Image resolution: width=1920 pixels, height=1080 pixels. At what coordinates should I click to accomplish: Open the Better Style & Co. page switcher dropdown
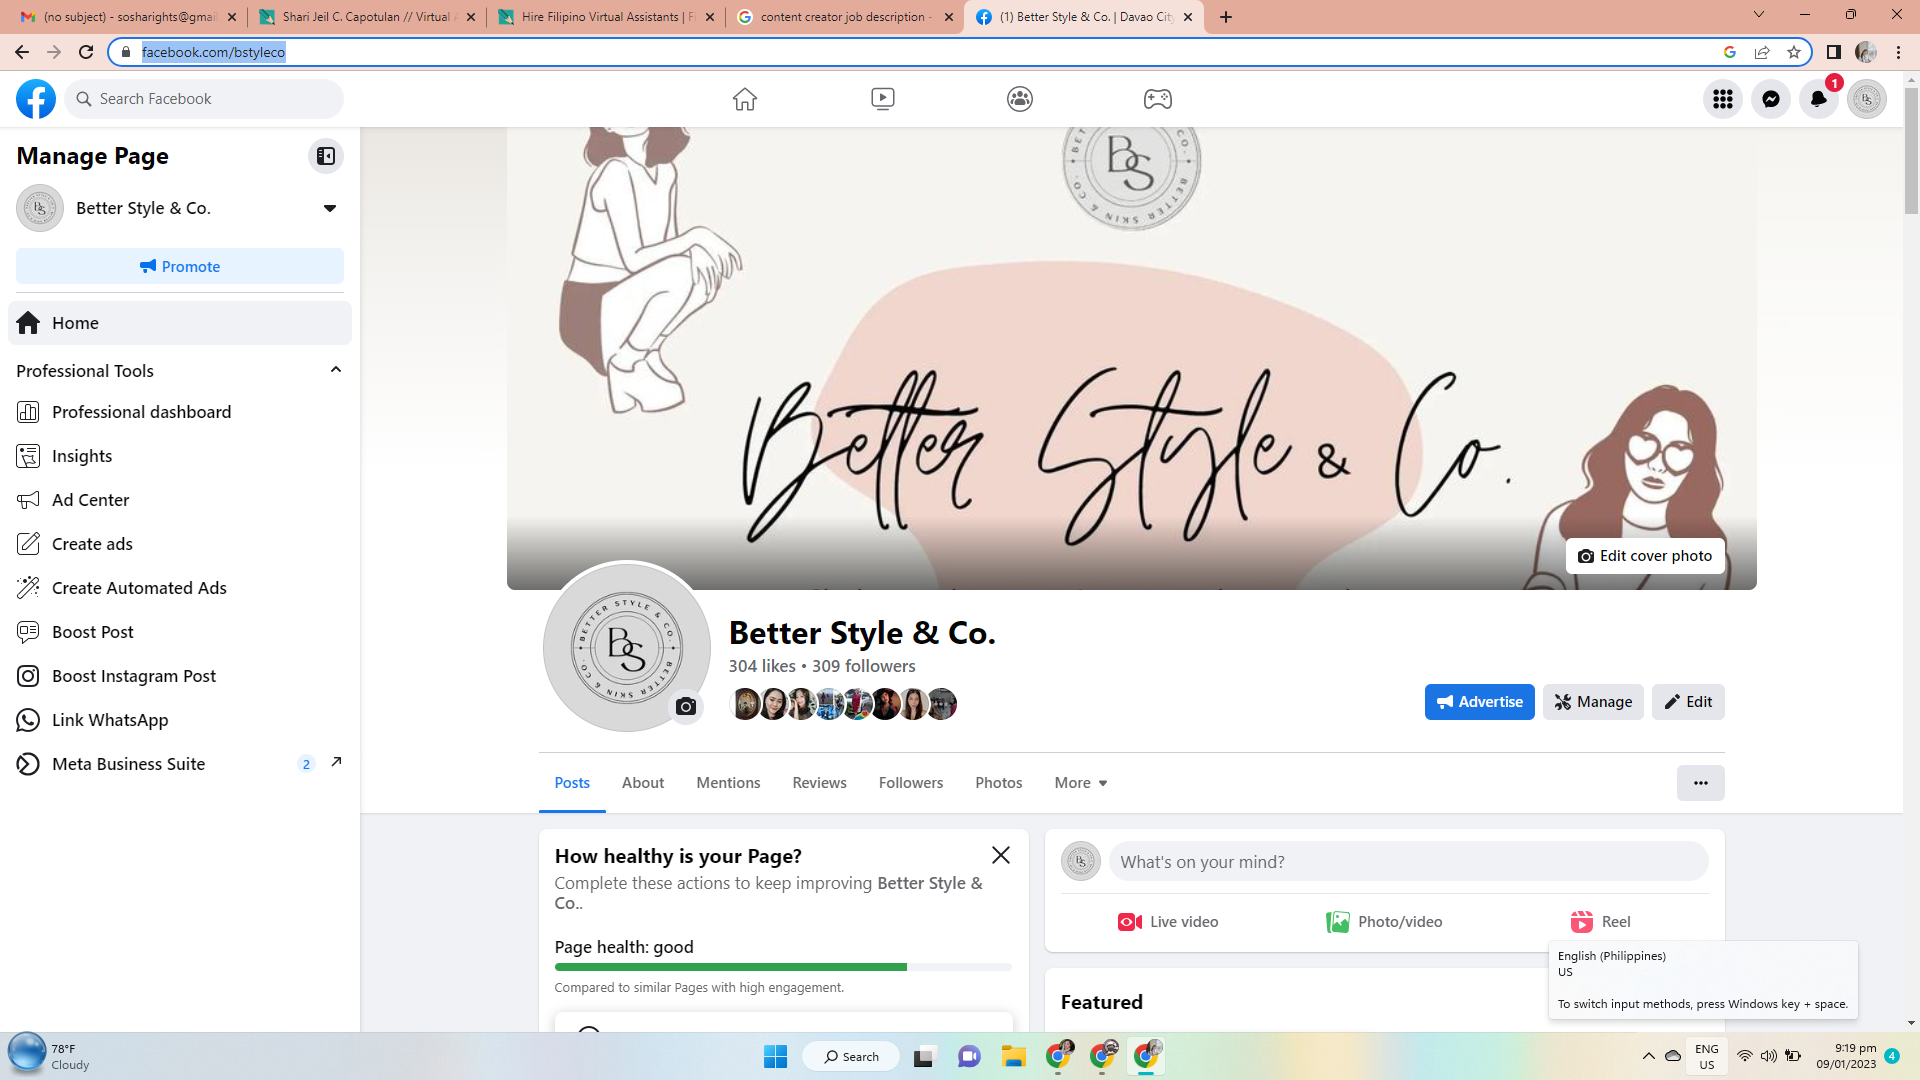pyautogui.click(x=329, y=208)
